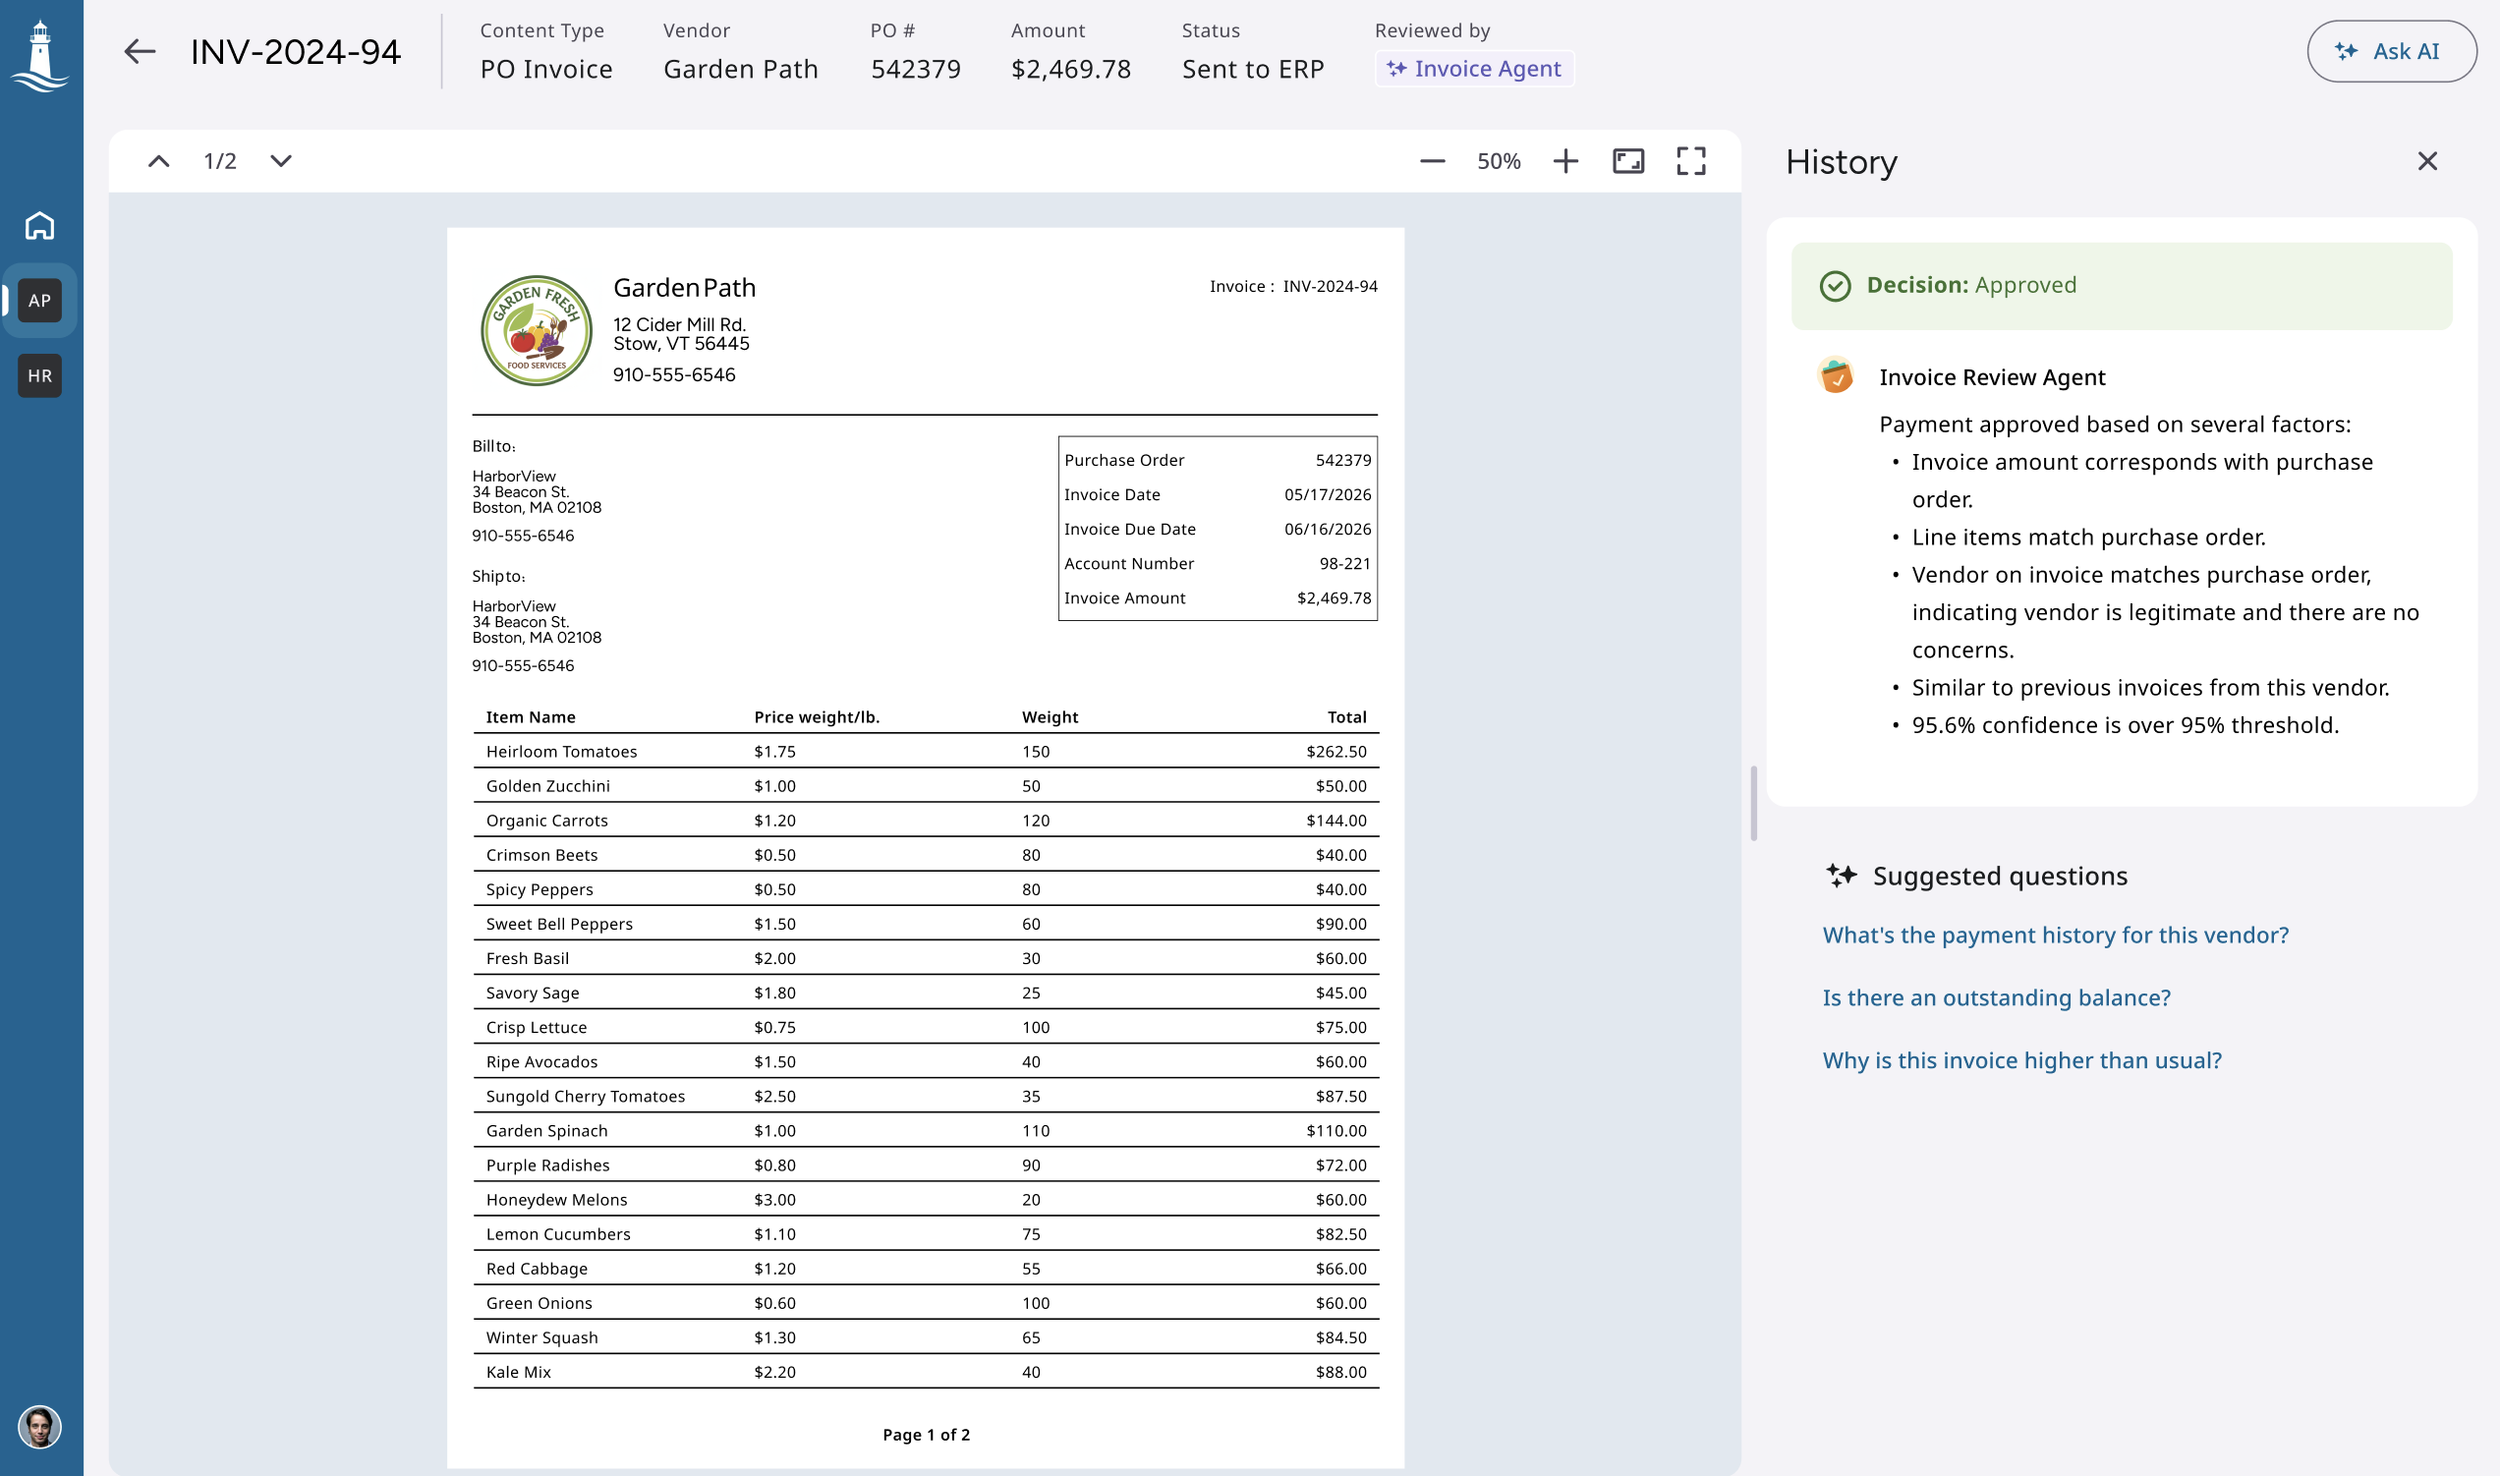Image resolution: width=2500 pixels, height=1476 pixels.
Task: Open the user profile avatar
Action: click(40, 1427)
